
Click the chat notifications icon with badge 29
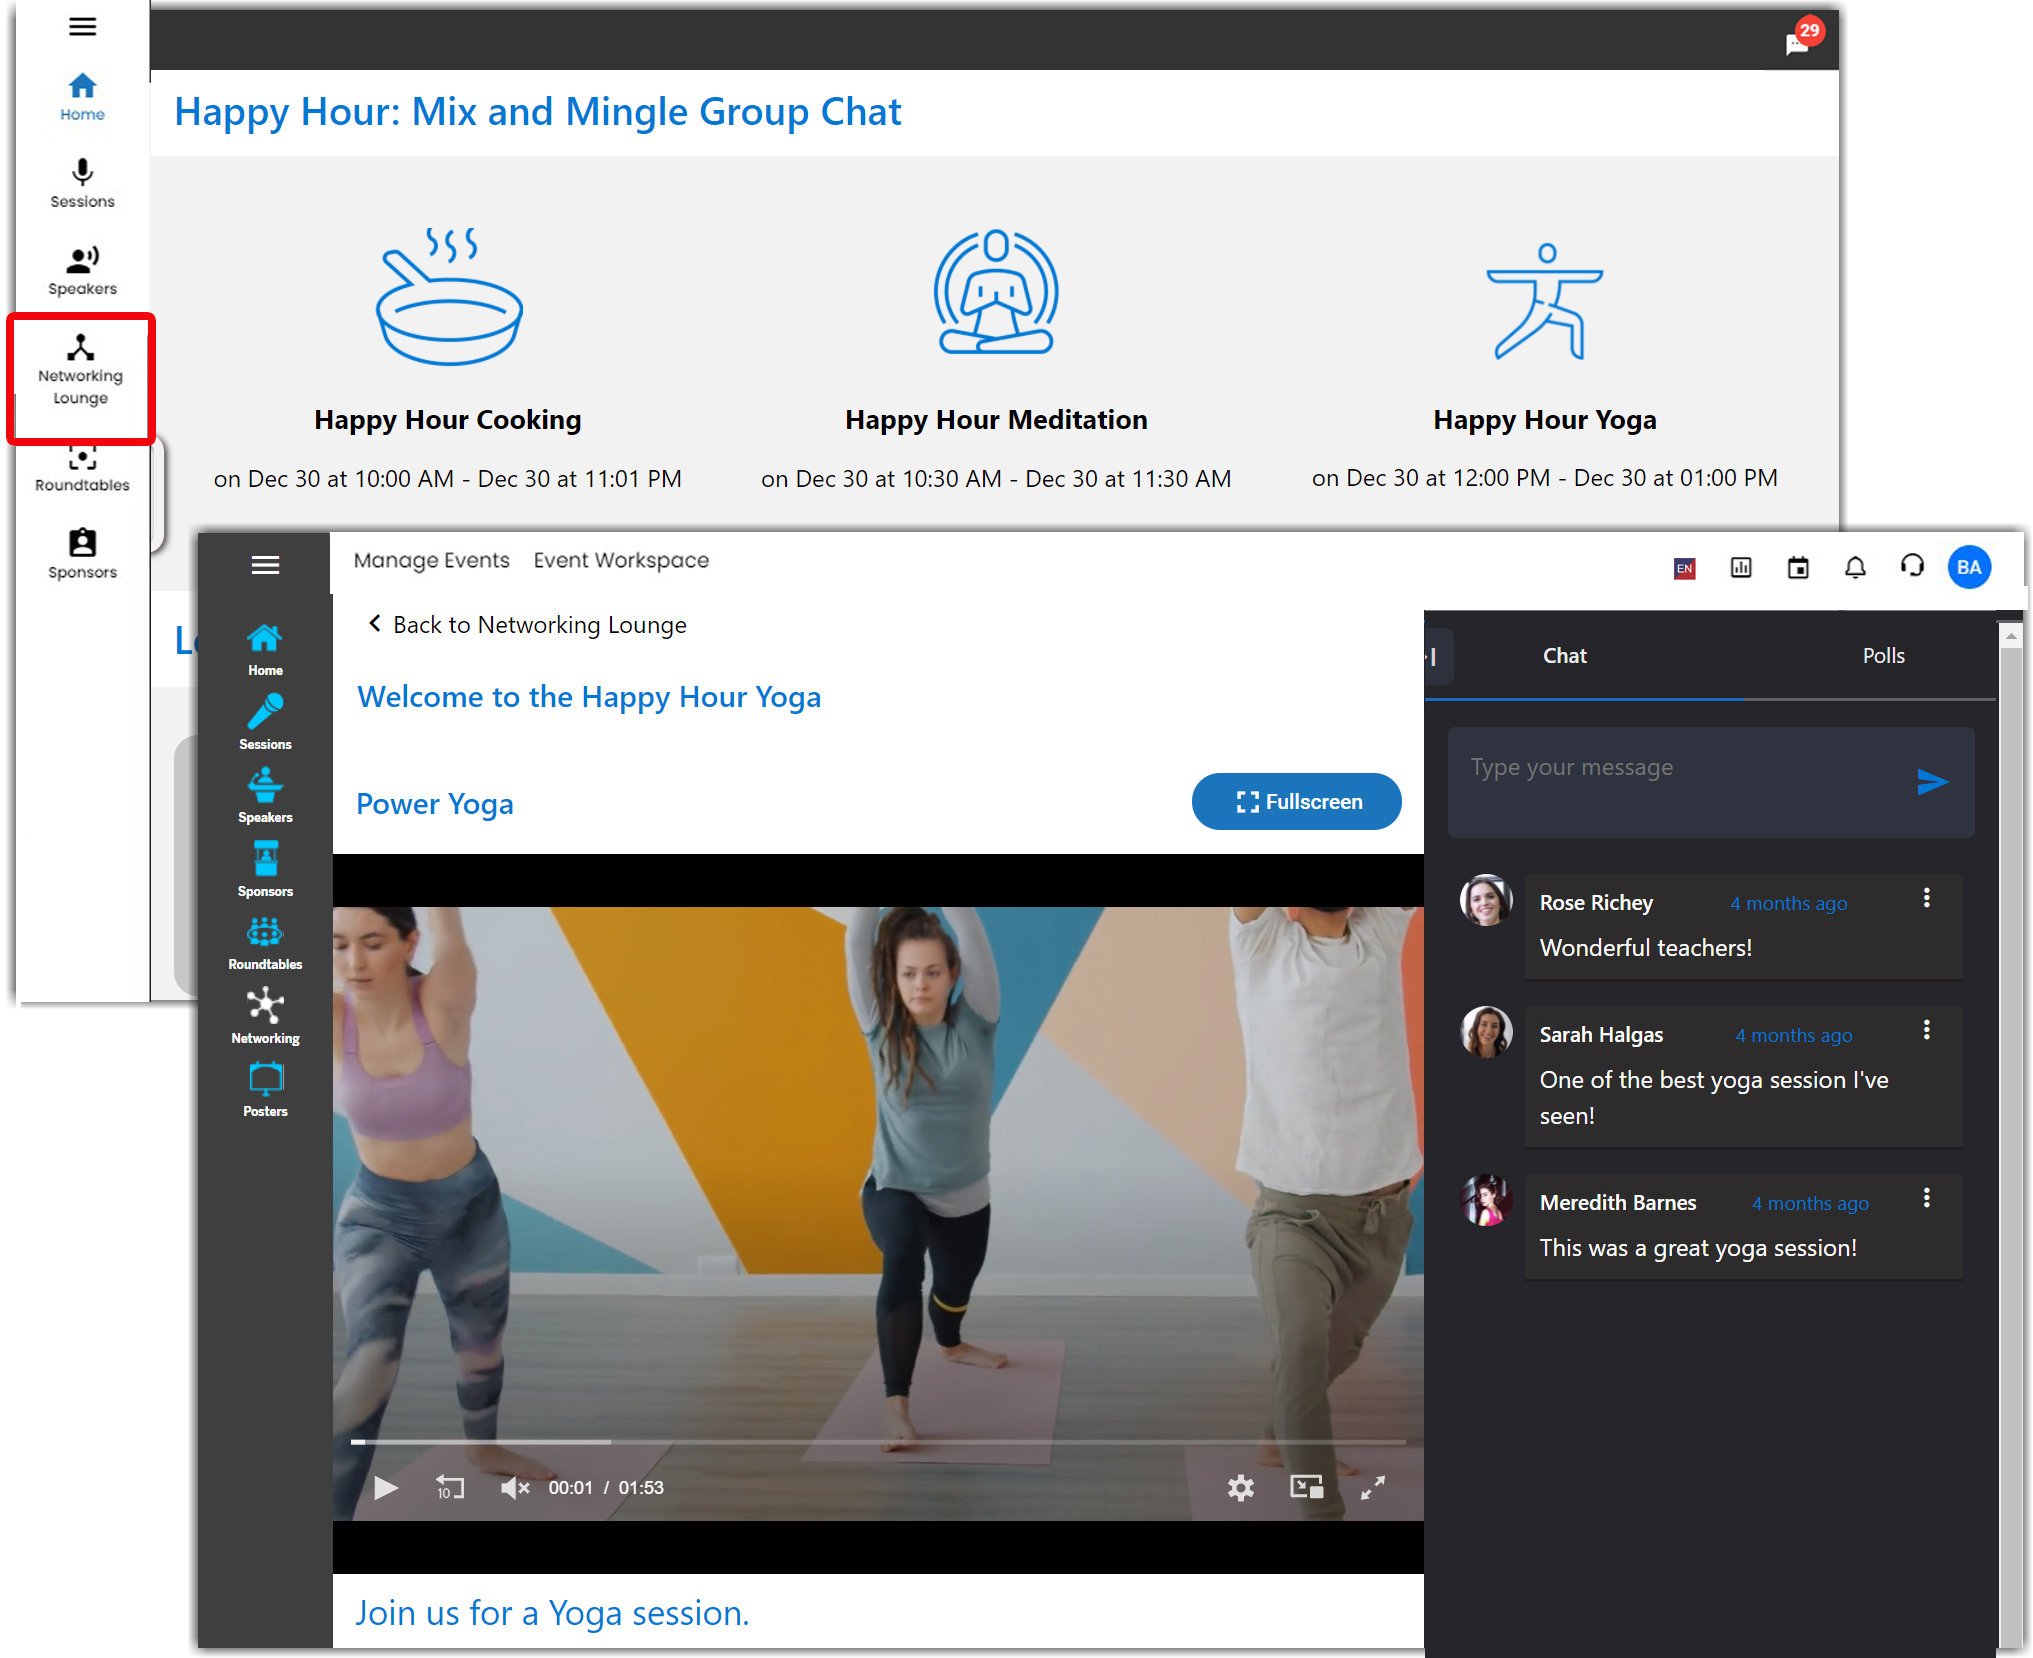tap(1797, 43)
